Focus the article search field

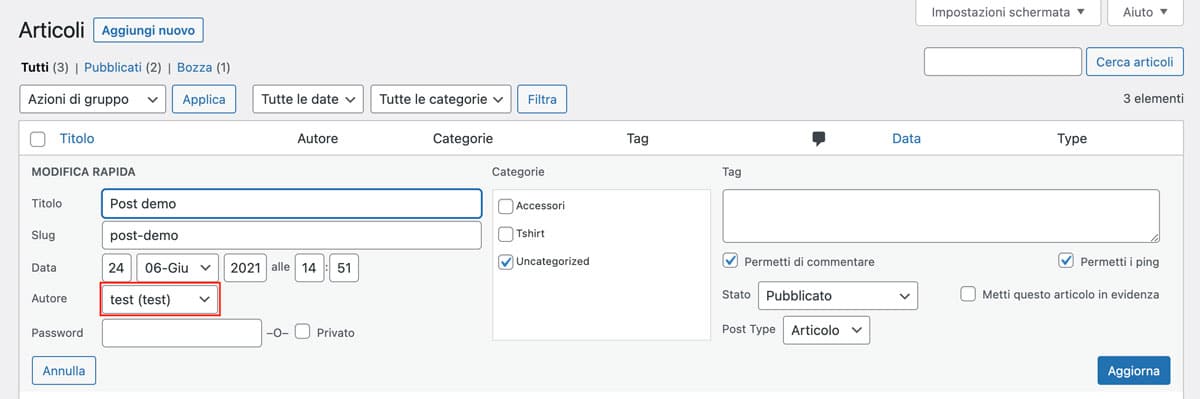1003,62
